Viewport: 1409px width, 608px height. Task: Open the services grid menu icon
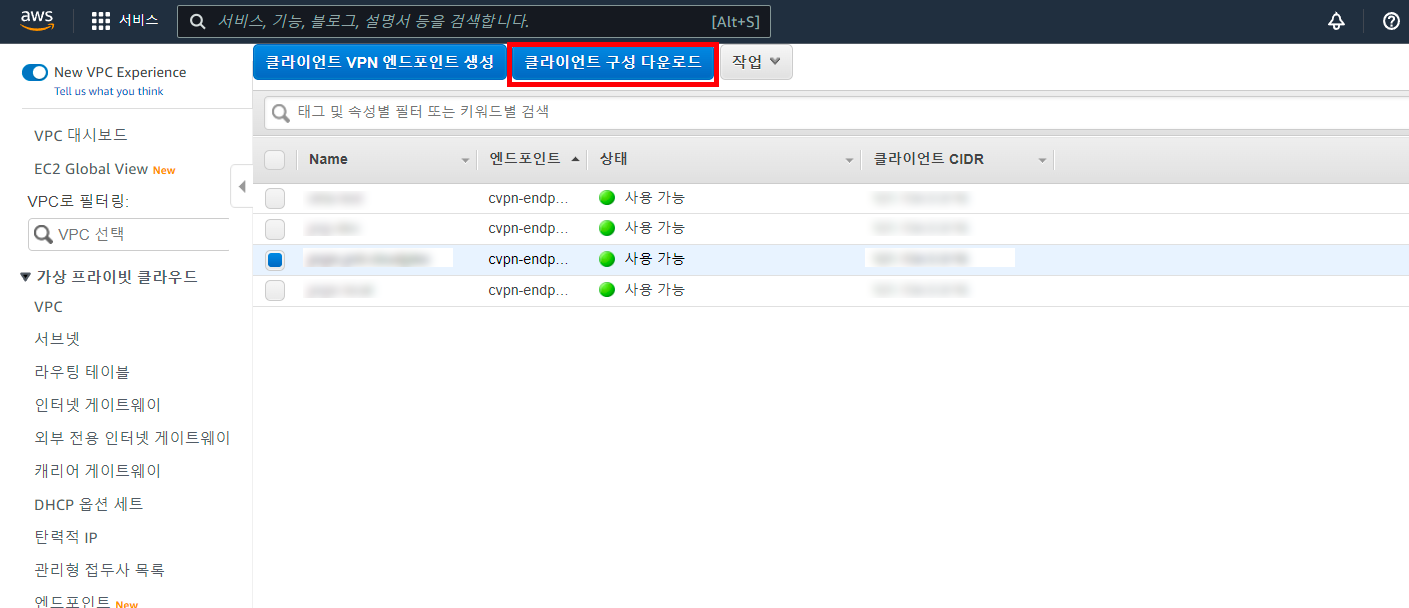click(x=101, y=21)
